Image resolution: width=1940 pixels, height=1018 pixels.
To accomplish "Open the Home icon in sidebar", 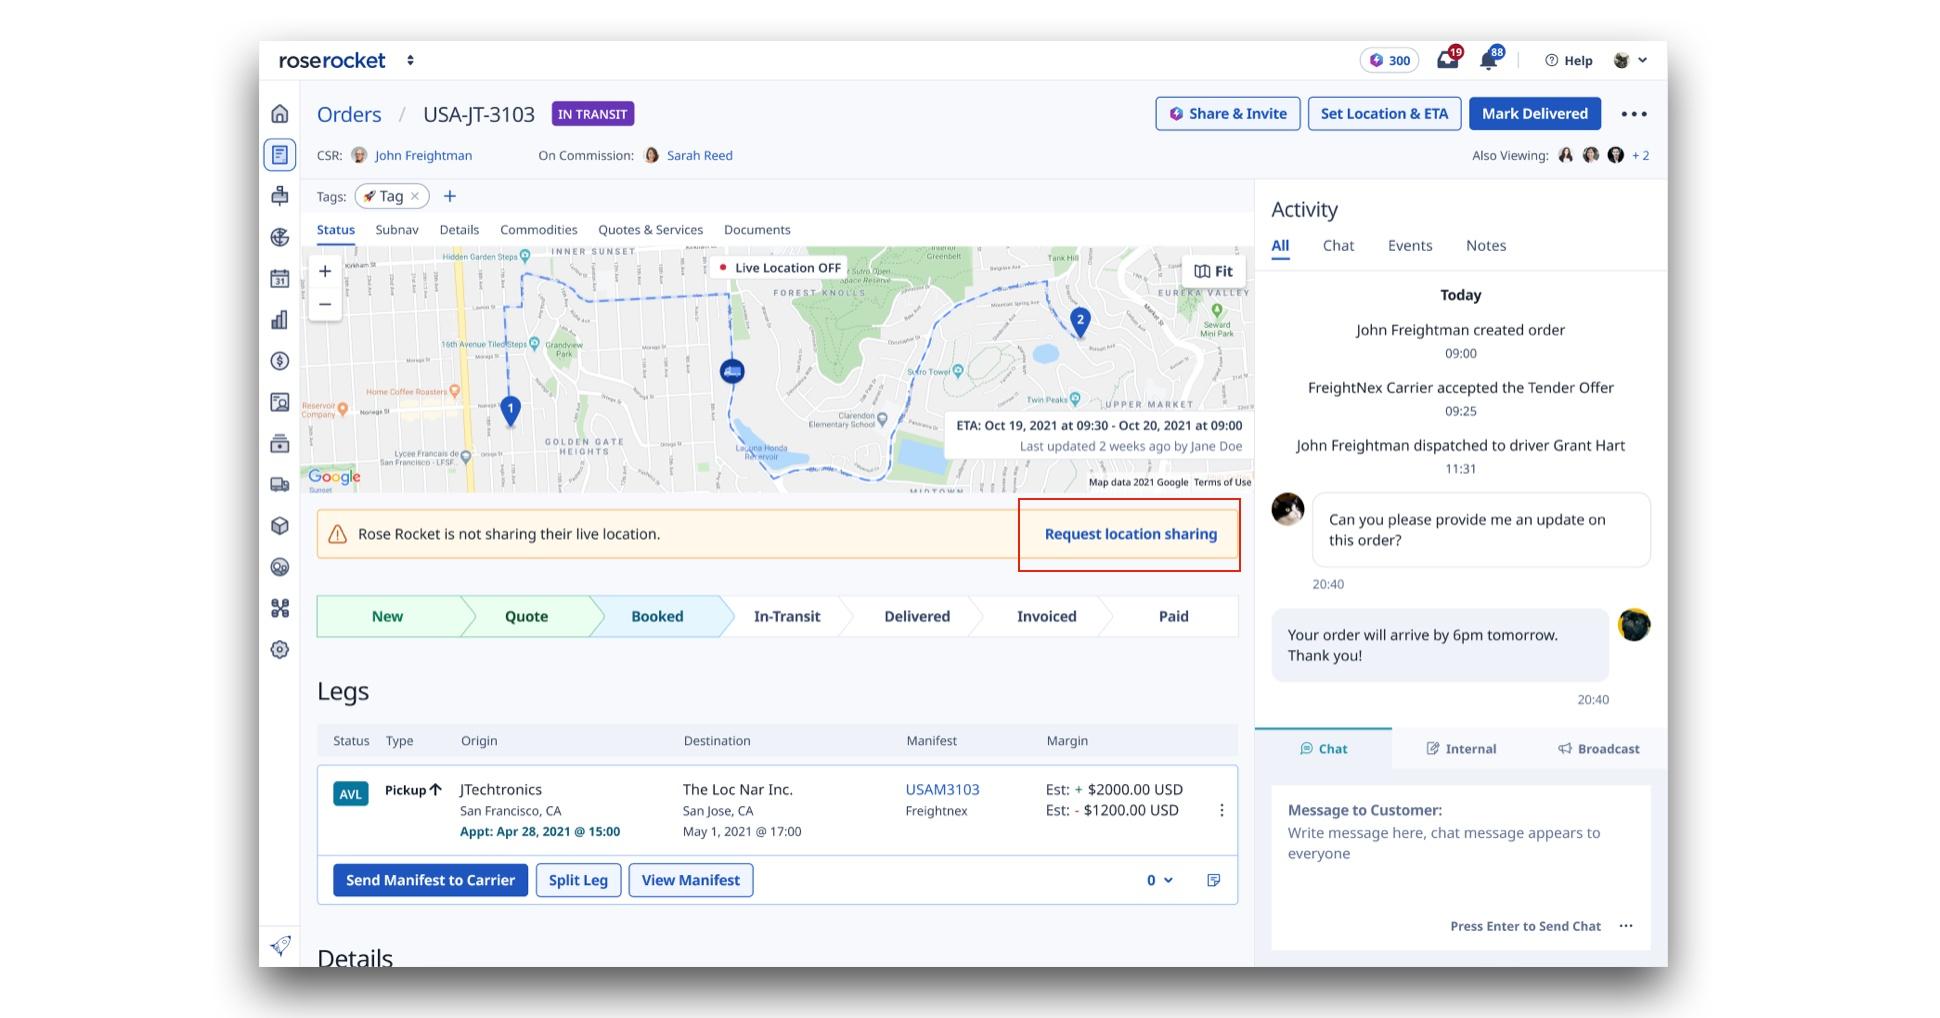I will [280, 113].
